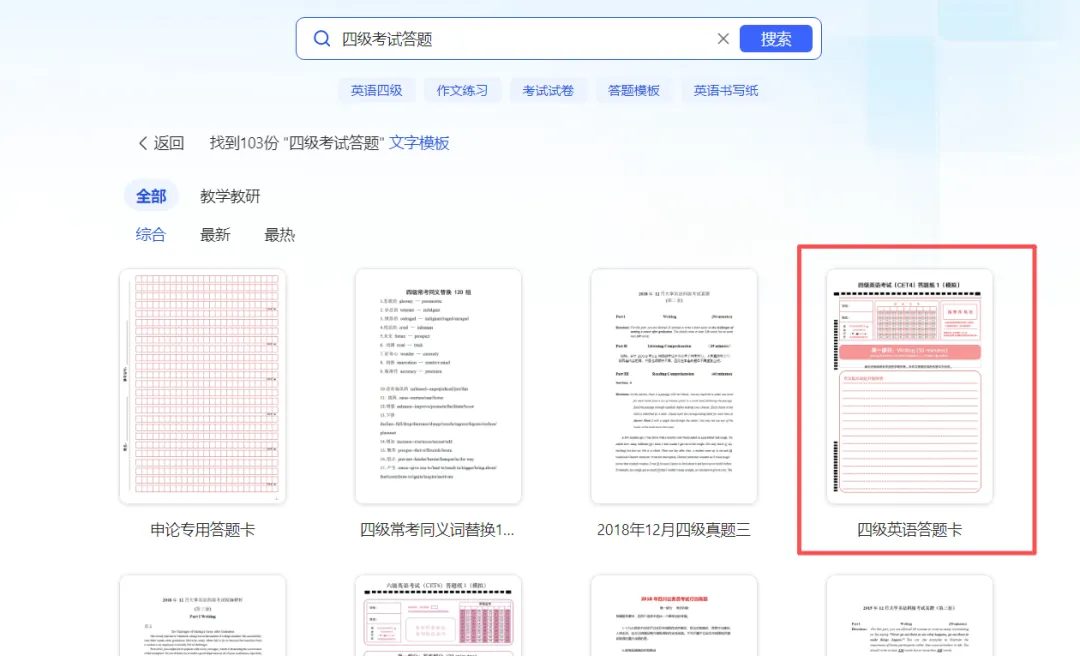This screenshot has height=656, width=1080.
Task: Open the 申论专用答题卡 template thumbnail
Action: click(202, 386)
